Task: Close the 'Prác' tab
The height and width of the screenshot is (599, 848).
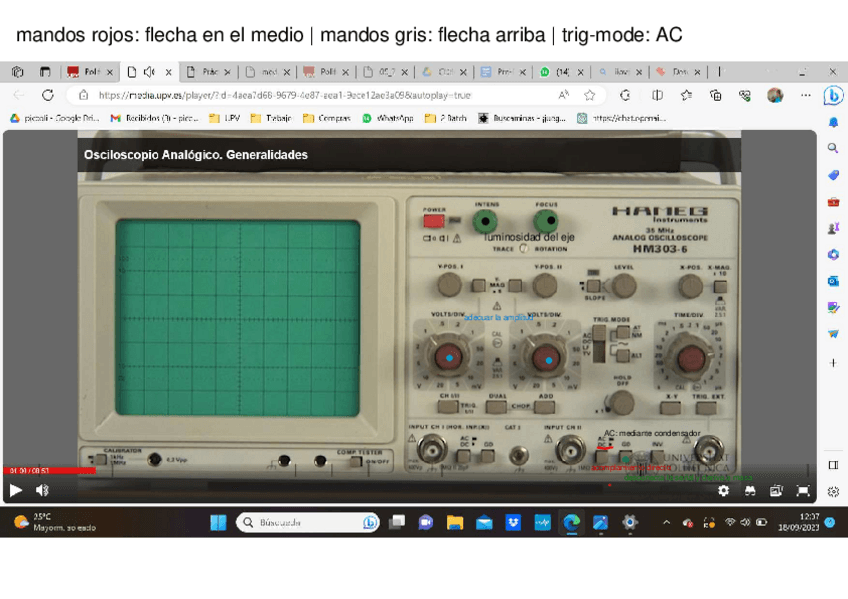Action: 227,72
